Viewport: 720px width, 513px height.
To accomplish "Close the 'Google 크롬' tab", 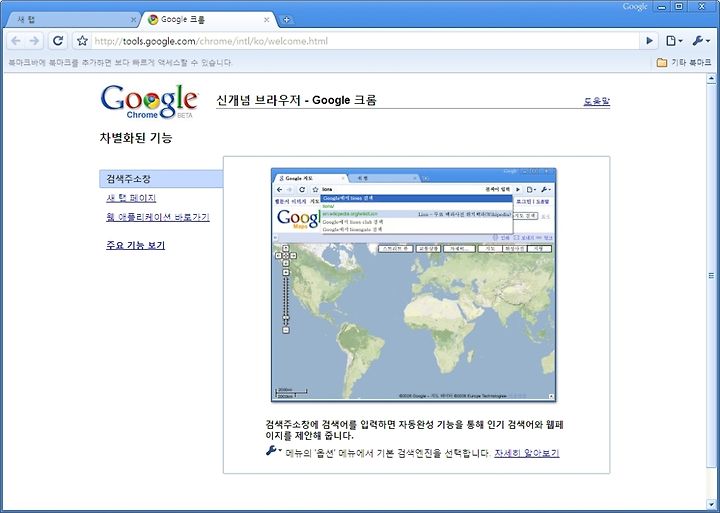I will [266, 20].
